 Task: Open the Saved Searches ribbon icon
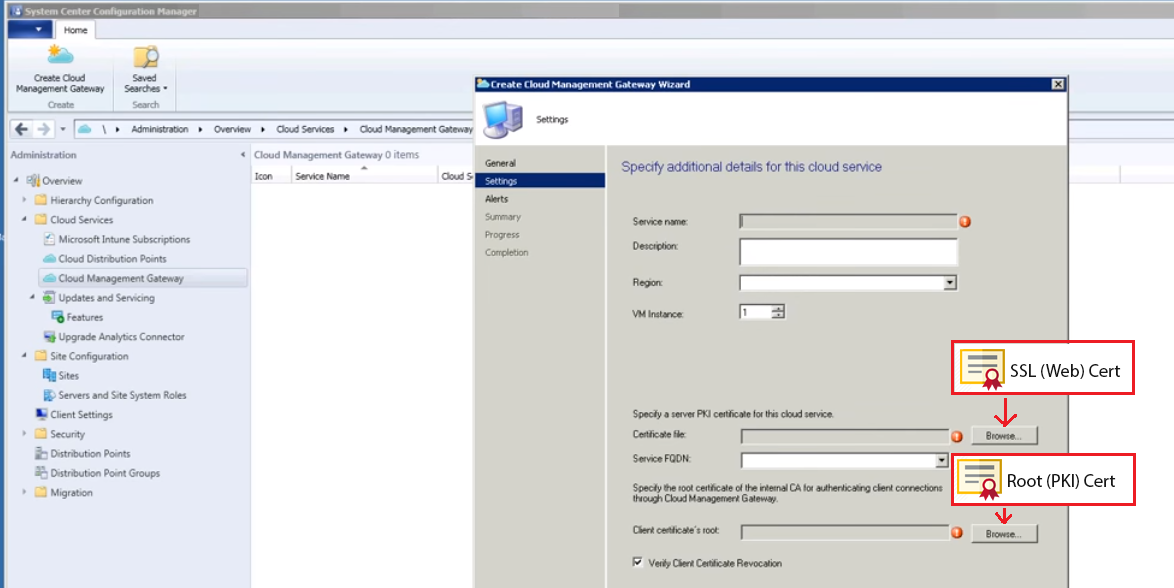tap(145, 57)
